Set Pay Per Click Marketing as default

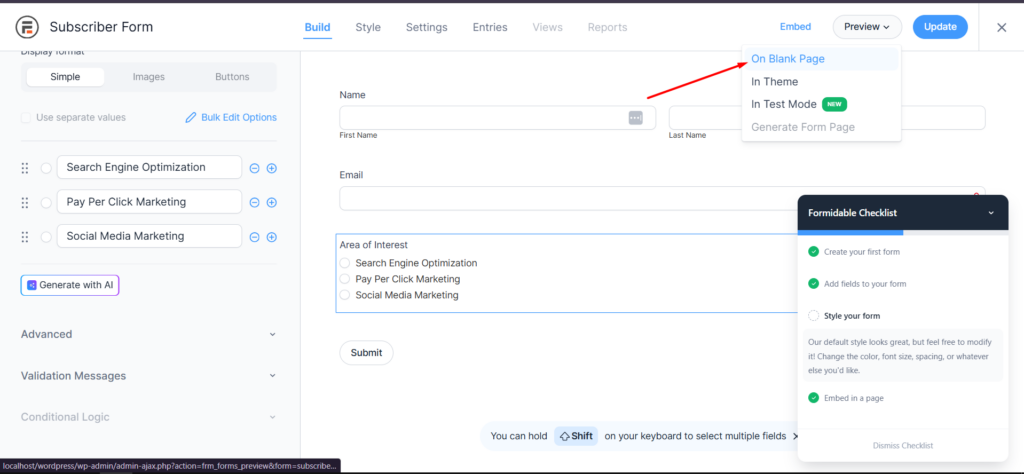46,203
